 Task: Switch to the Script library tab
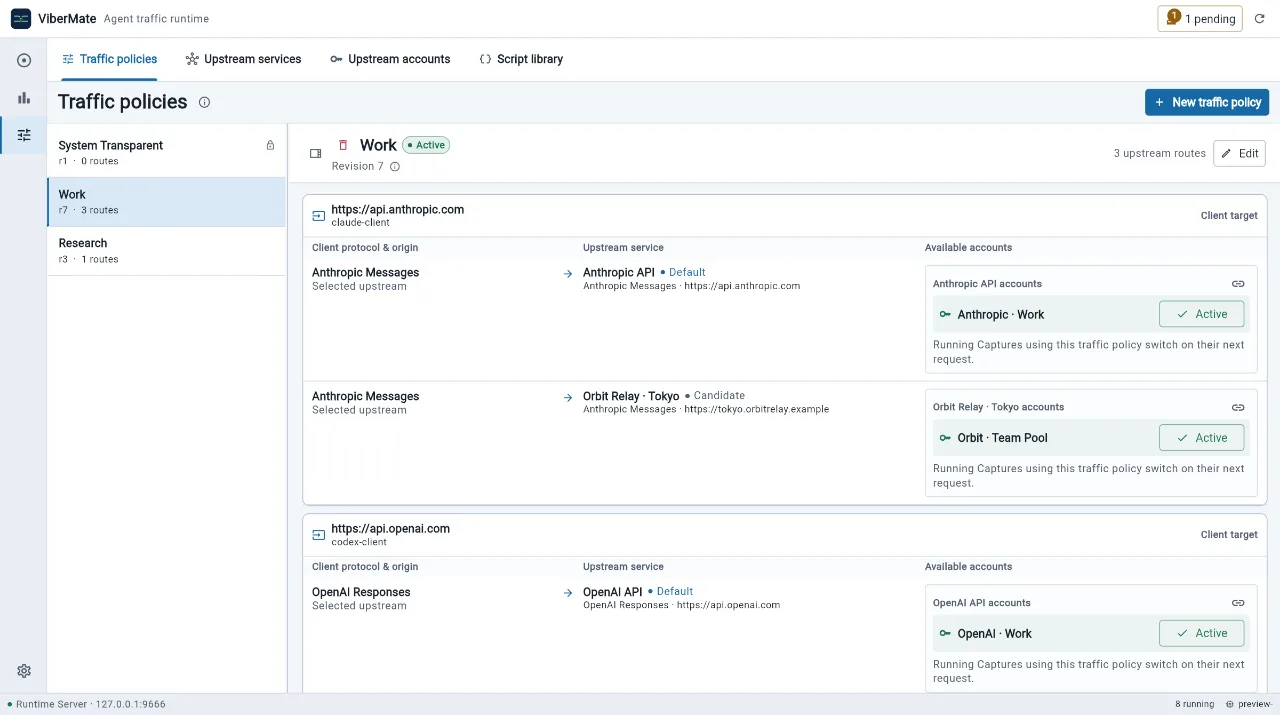coord(521,59)
